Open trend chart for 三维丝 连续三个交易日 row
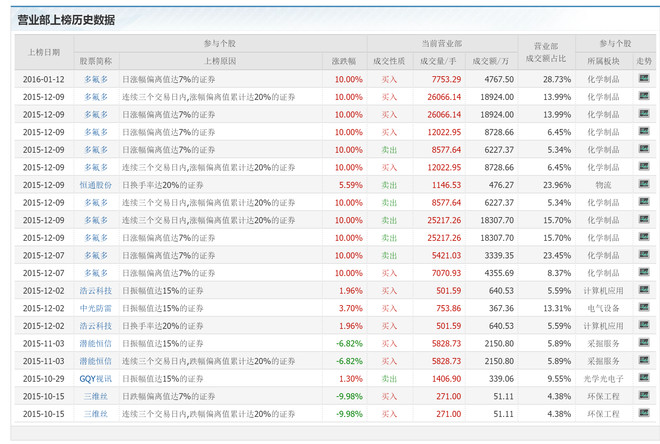 coord(644,413)
